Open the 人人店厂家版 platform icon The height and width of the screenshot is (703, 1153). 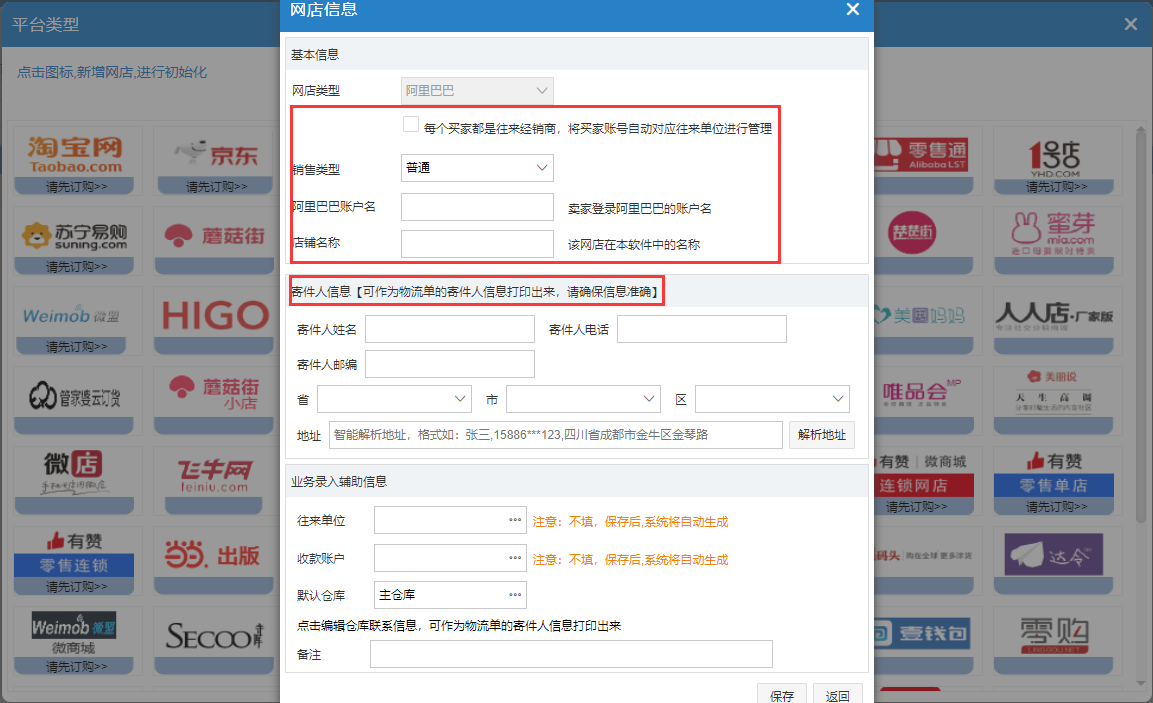click(1054, 315)
